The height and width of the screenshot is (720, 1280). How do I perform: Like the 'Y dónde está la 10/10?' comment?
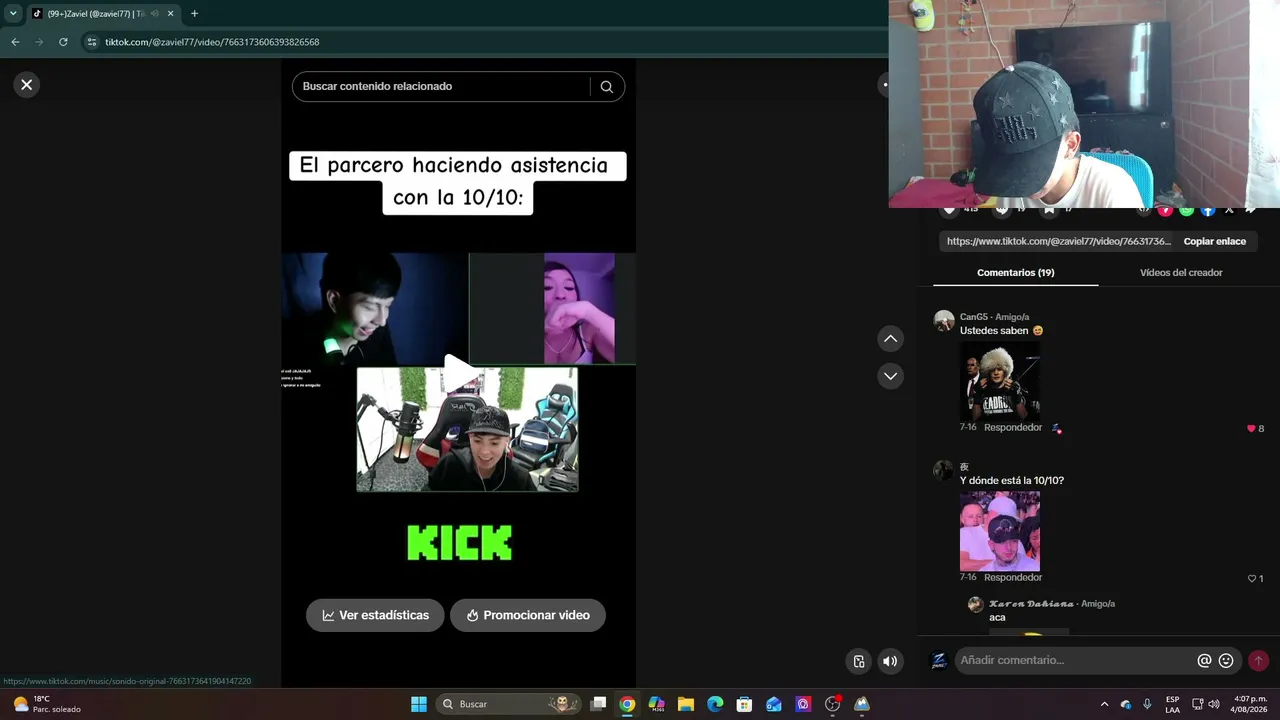(1251, 579)
